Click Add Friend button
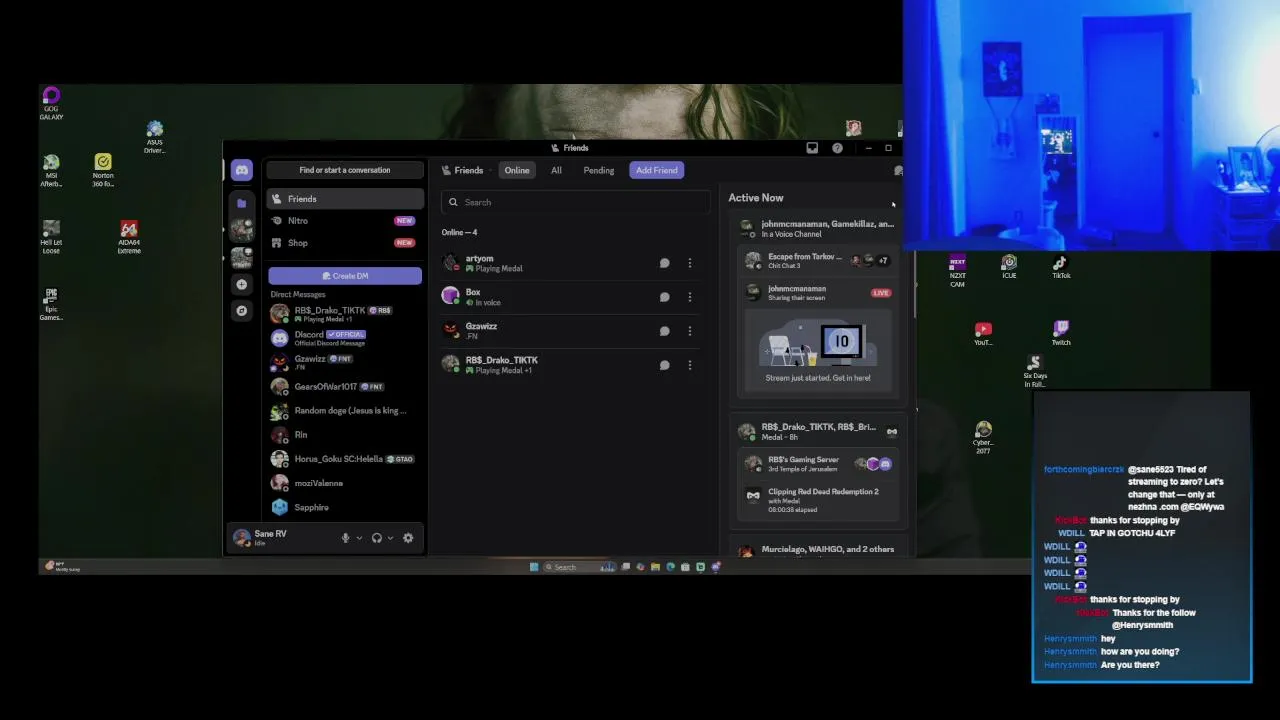 pos(657,170)
